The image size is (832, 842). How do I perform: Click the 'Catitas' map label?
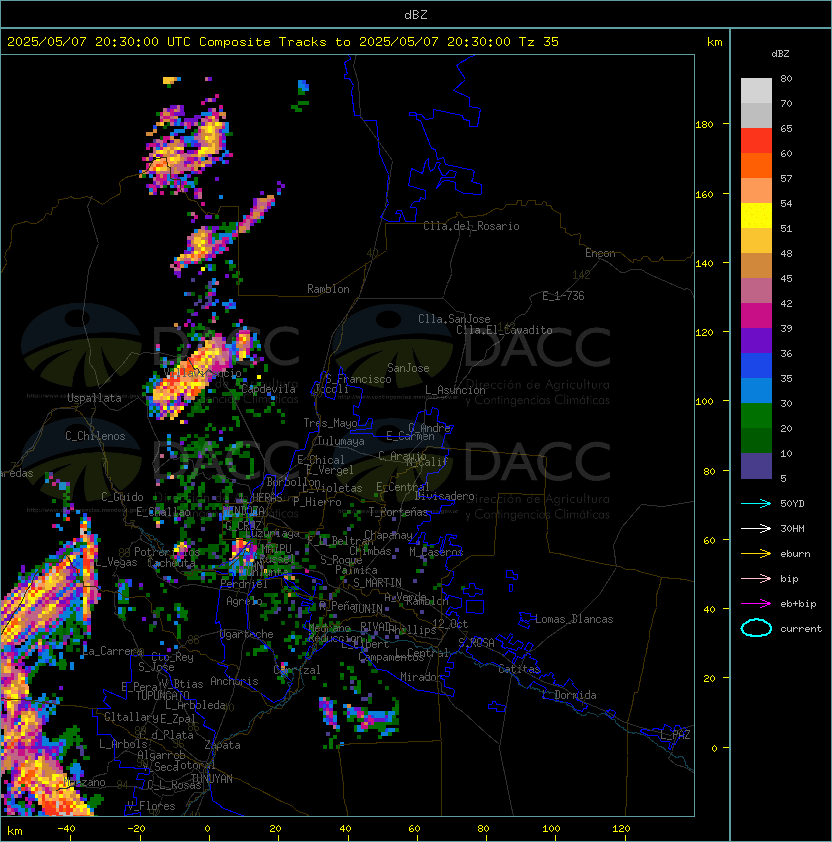(519, 669)
